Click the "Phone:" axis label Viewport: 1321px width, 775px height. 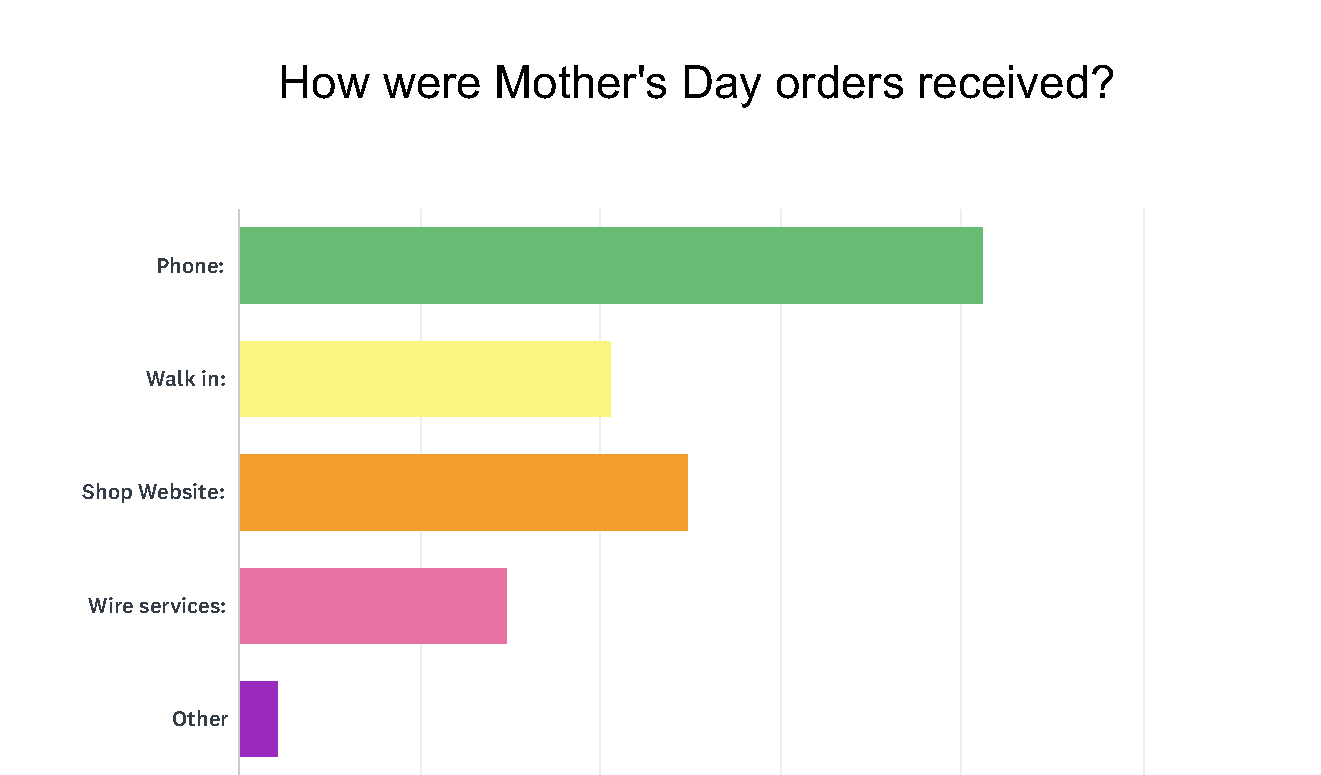point(190,266)
